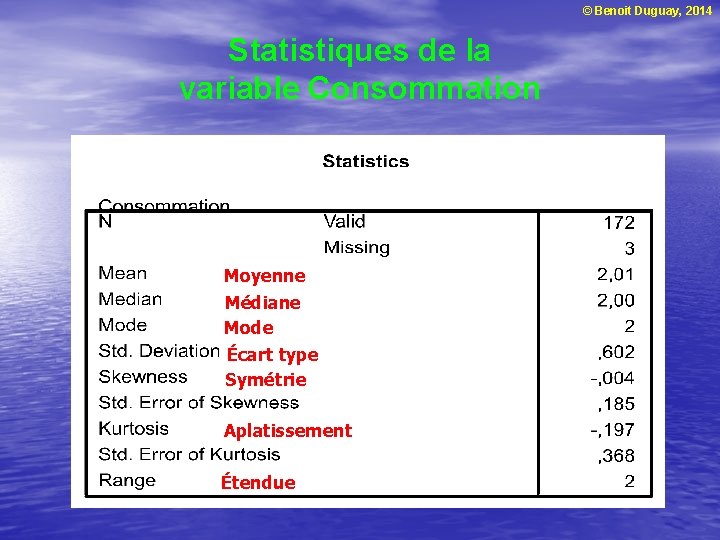Select the value ,368
The image size is (720, 540).
[x=616, y=456]
